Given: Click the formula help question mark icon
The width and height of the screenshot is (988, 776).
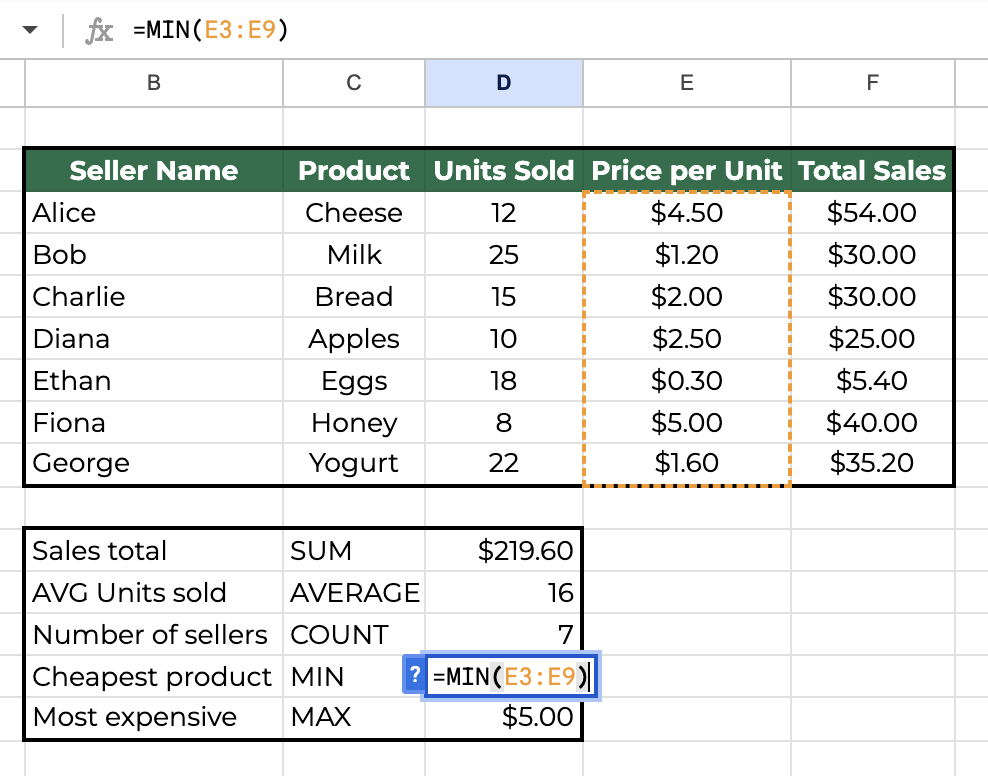Looking at the screenshot, I should click(414, 676).
